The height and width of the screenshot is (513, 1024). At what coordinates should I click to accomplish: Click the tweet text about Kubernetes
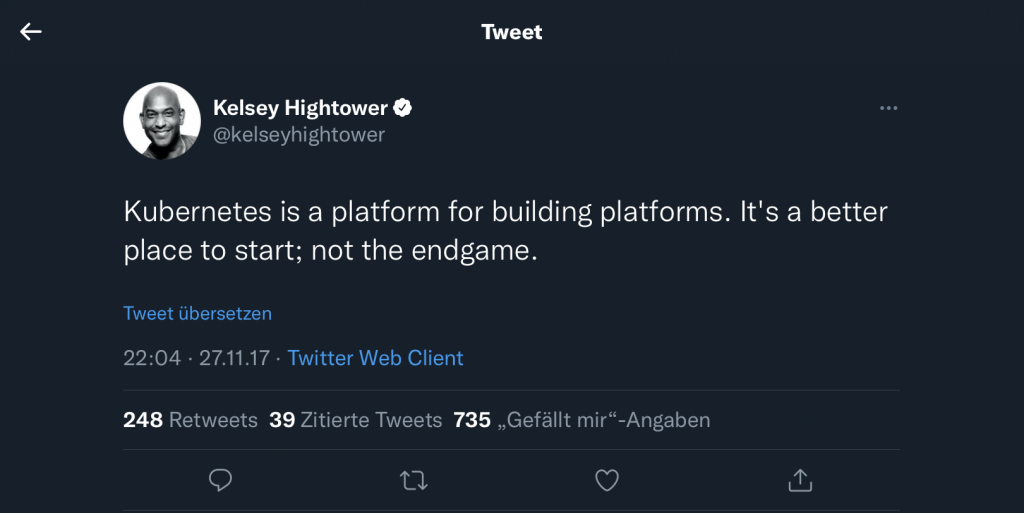pyautogui.click(x=505, y=231)
